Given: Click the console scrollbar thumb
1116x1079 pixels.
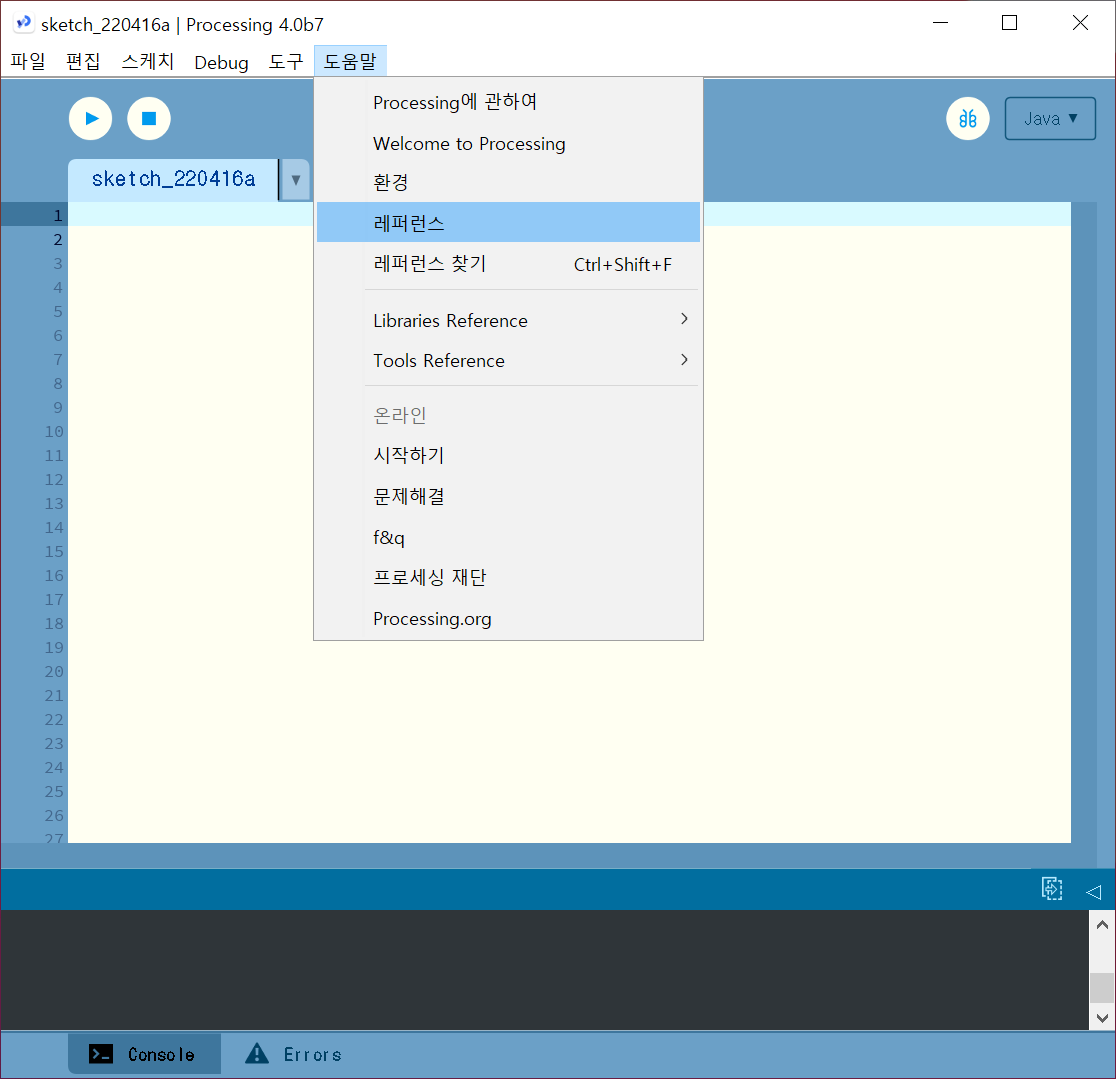Looking at the screenshot, I should coord(1102,987).
